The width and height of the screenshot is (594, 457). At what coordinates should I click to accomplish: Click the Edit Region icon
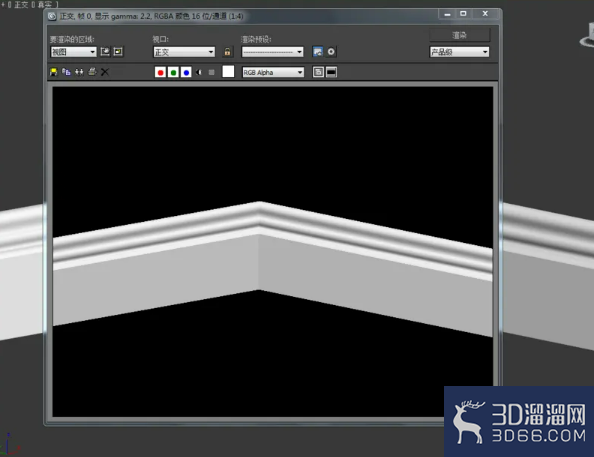coord(105,52)
